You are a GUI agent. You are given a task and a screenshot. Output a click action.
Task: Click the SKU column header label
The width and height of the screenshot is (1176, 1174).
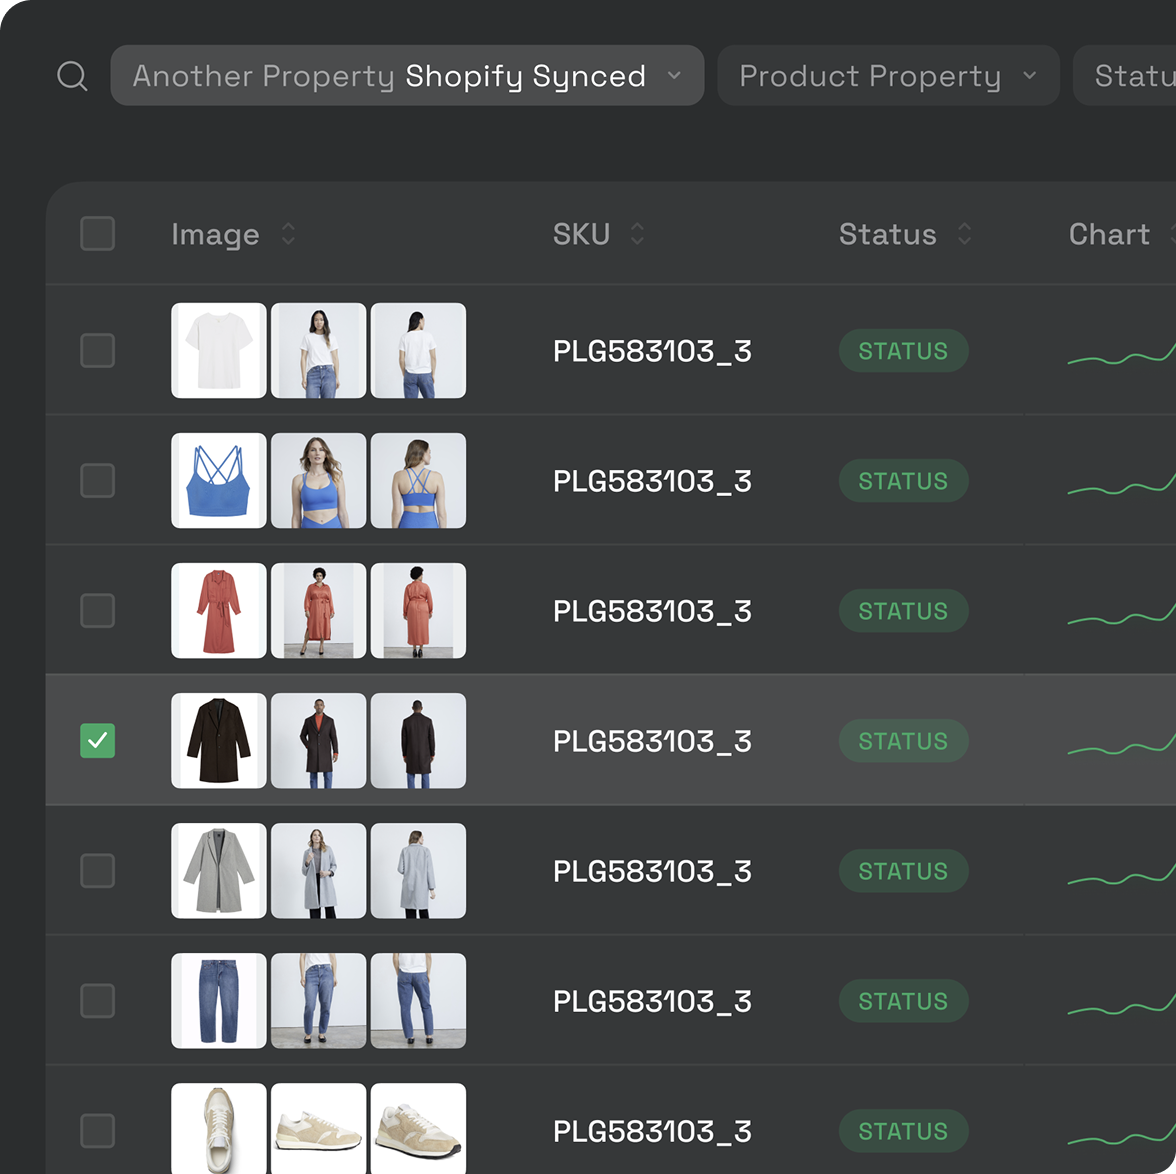pos(581,234)
